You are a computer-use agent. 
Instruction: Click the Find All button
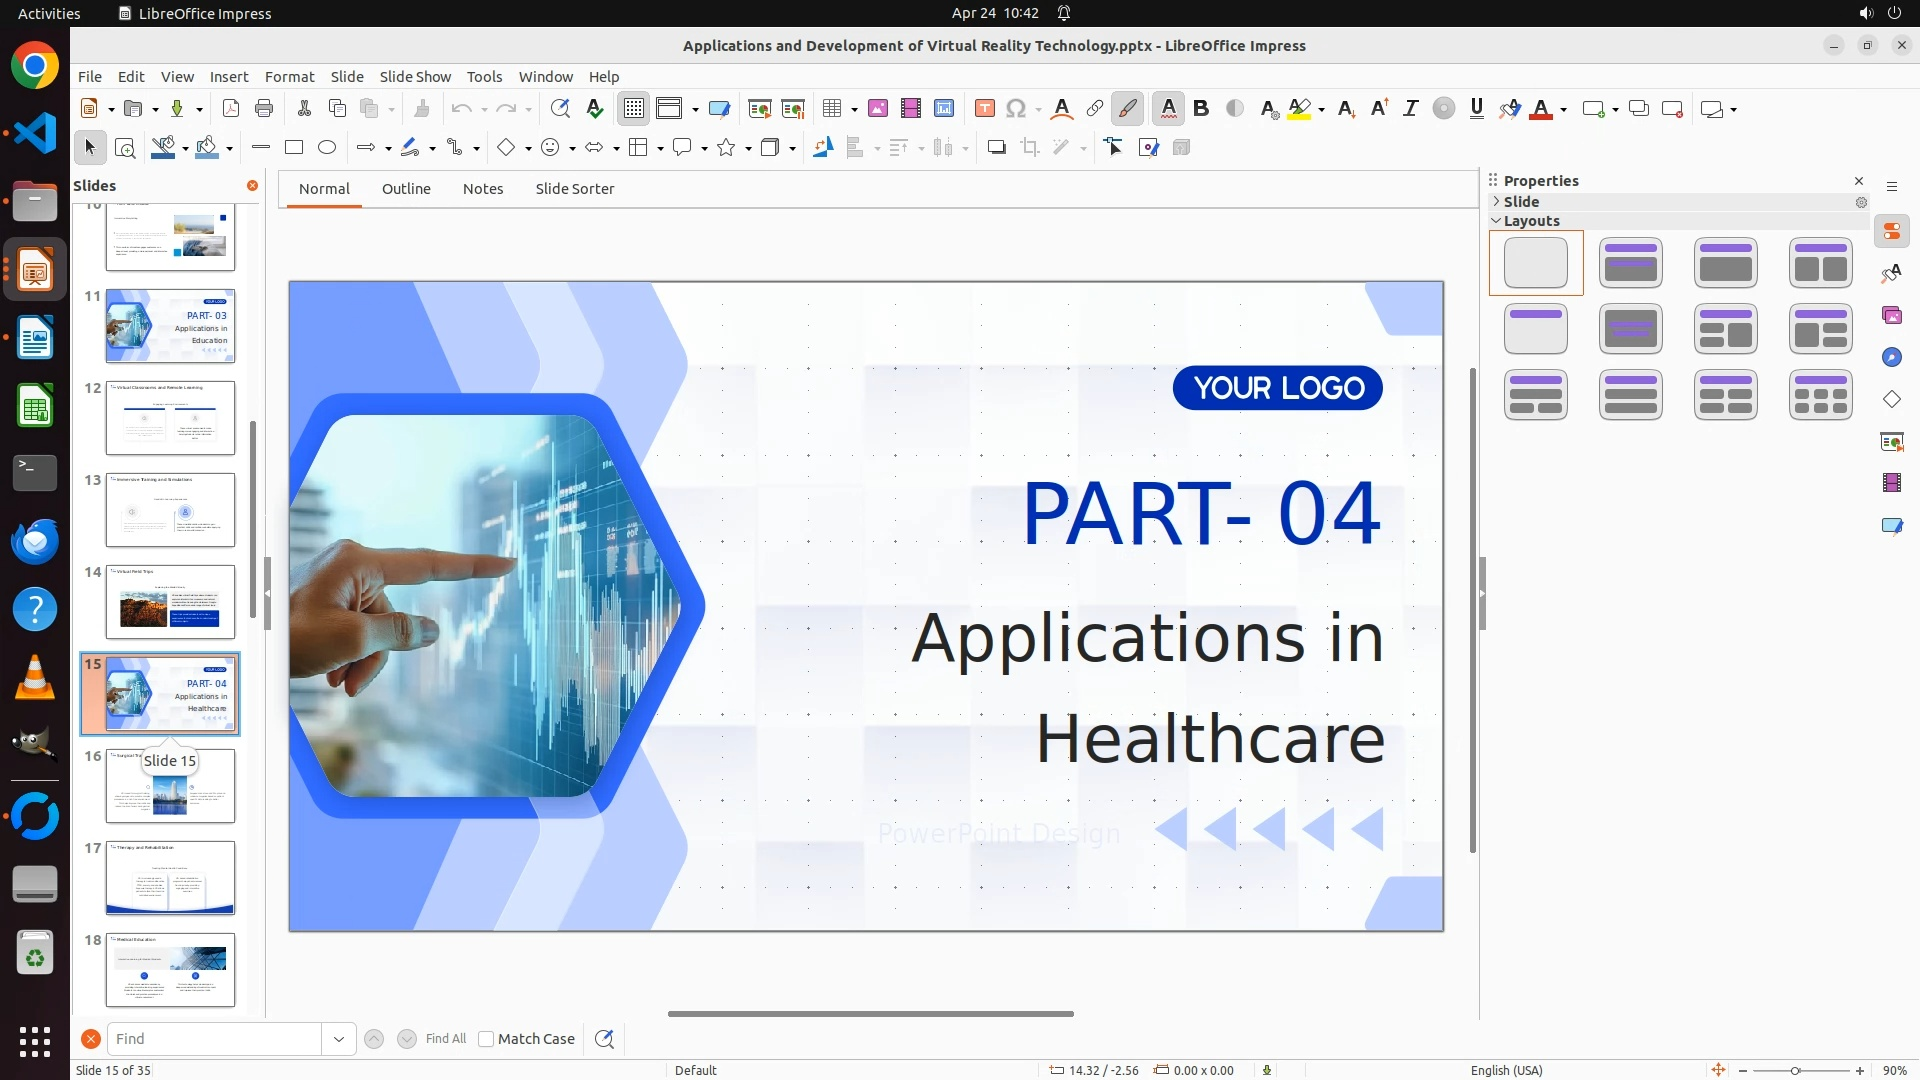tap(446, 1039)
